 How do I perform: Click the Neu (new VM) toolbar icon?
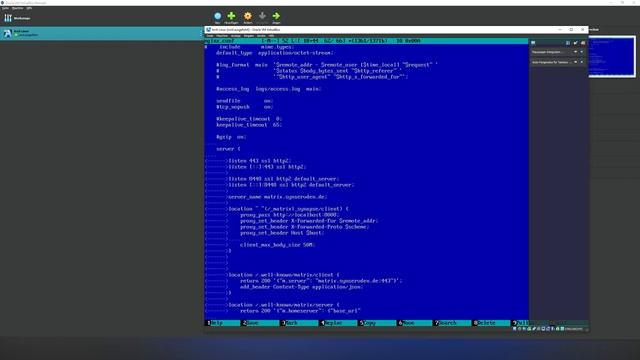tap(218, 16)
